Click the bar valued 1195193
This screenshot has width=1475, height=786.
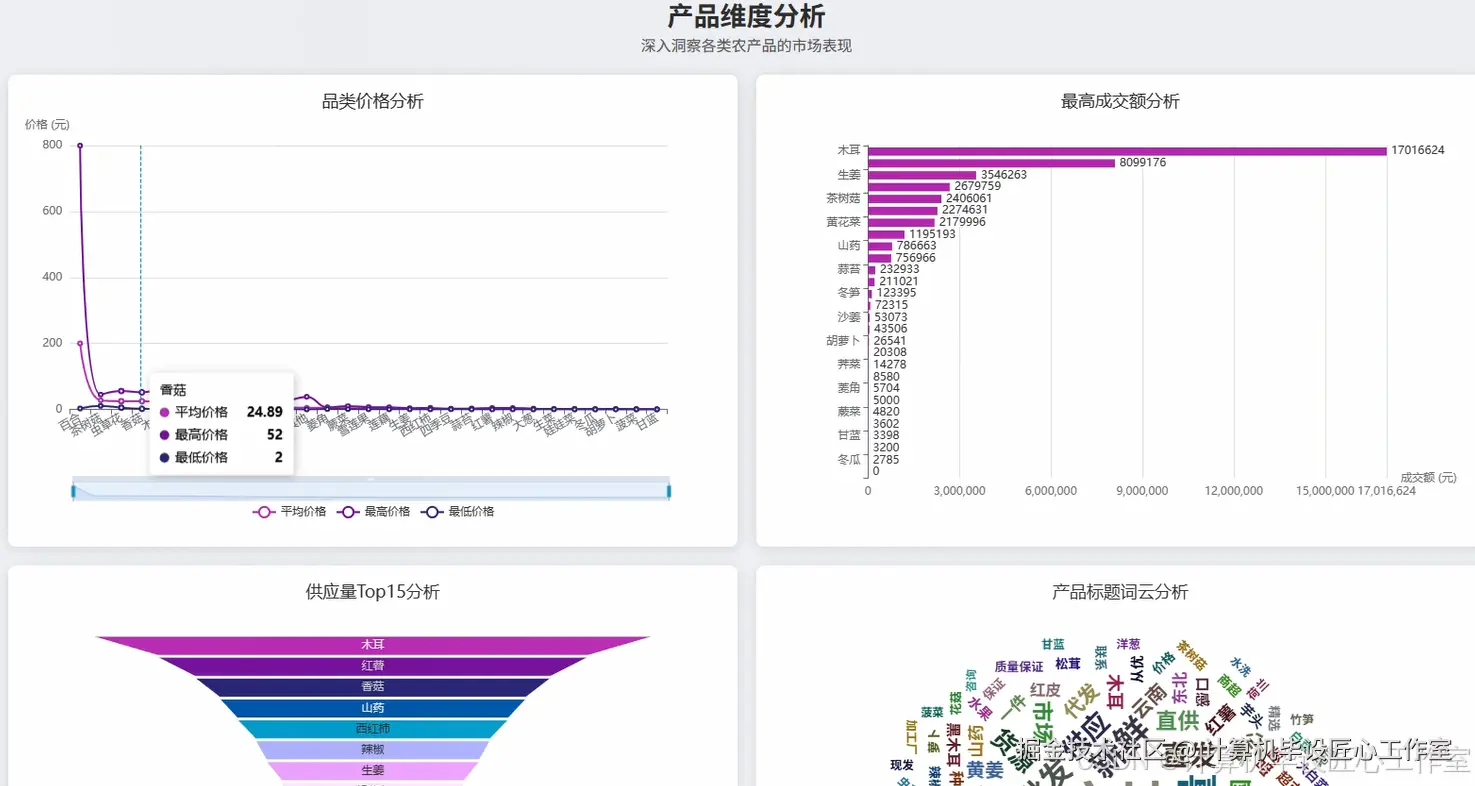click(886, 234)
